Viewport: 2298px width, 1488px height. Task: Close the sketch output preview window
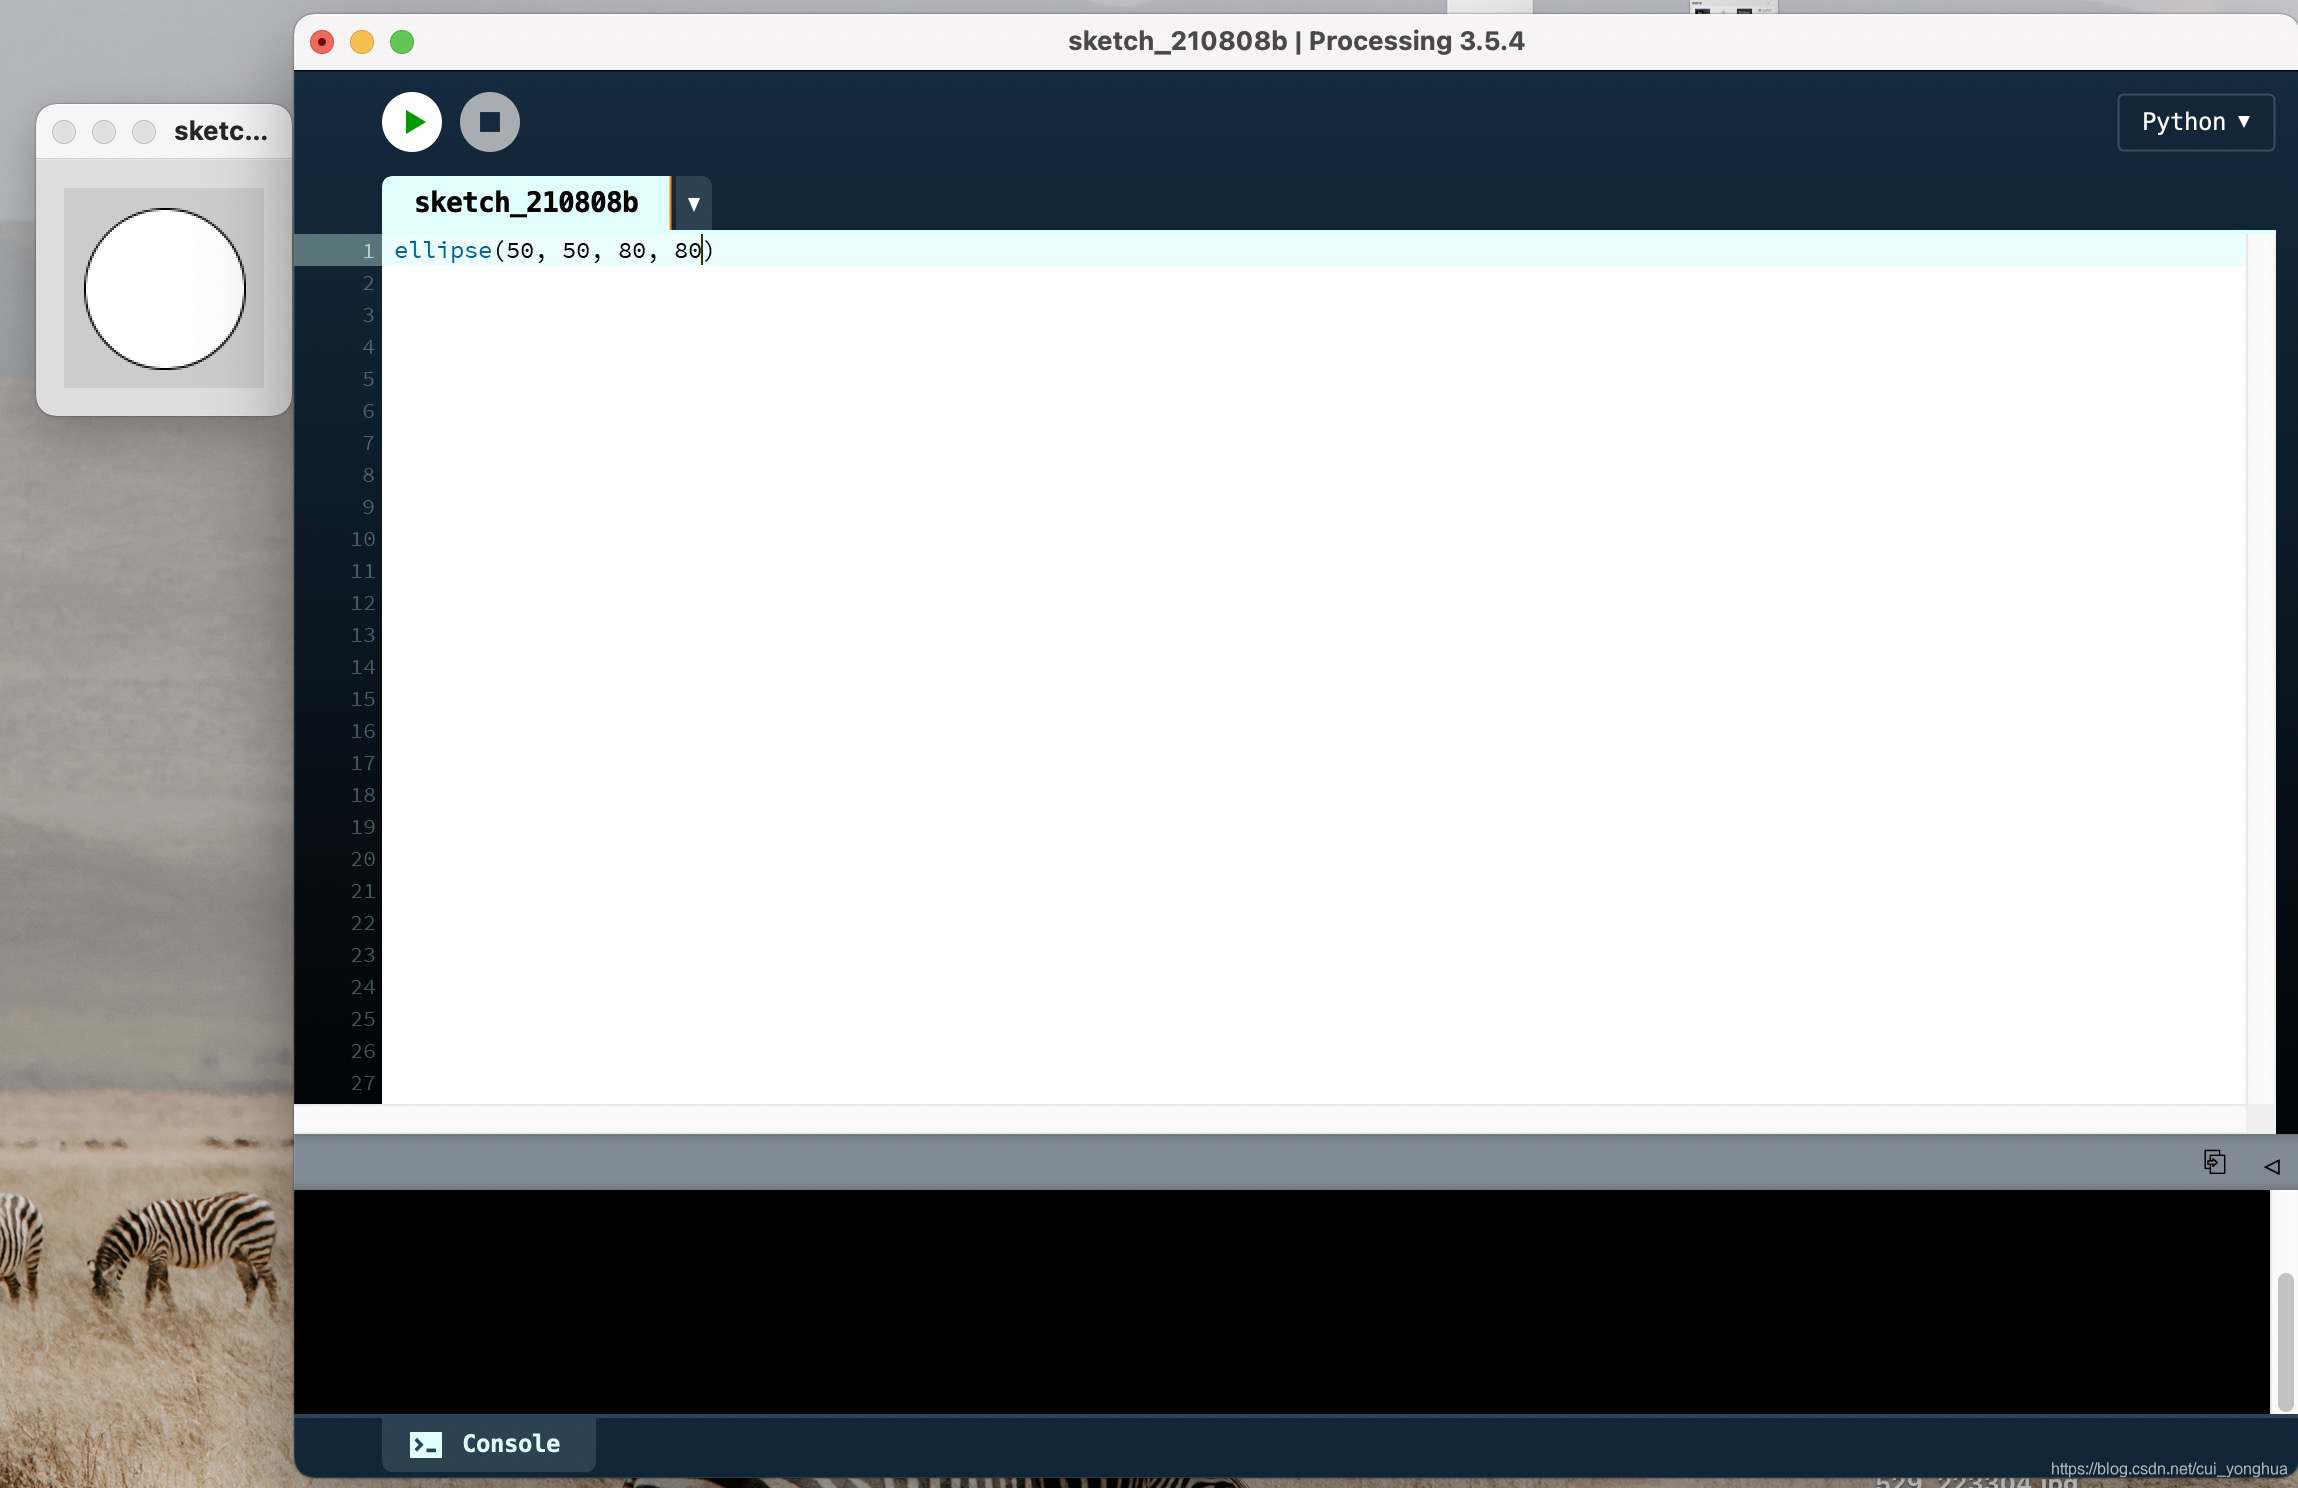(x=64, y=131)
